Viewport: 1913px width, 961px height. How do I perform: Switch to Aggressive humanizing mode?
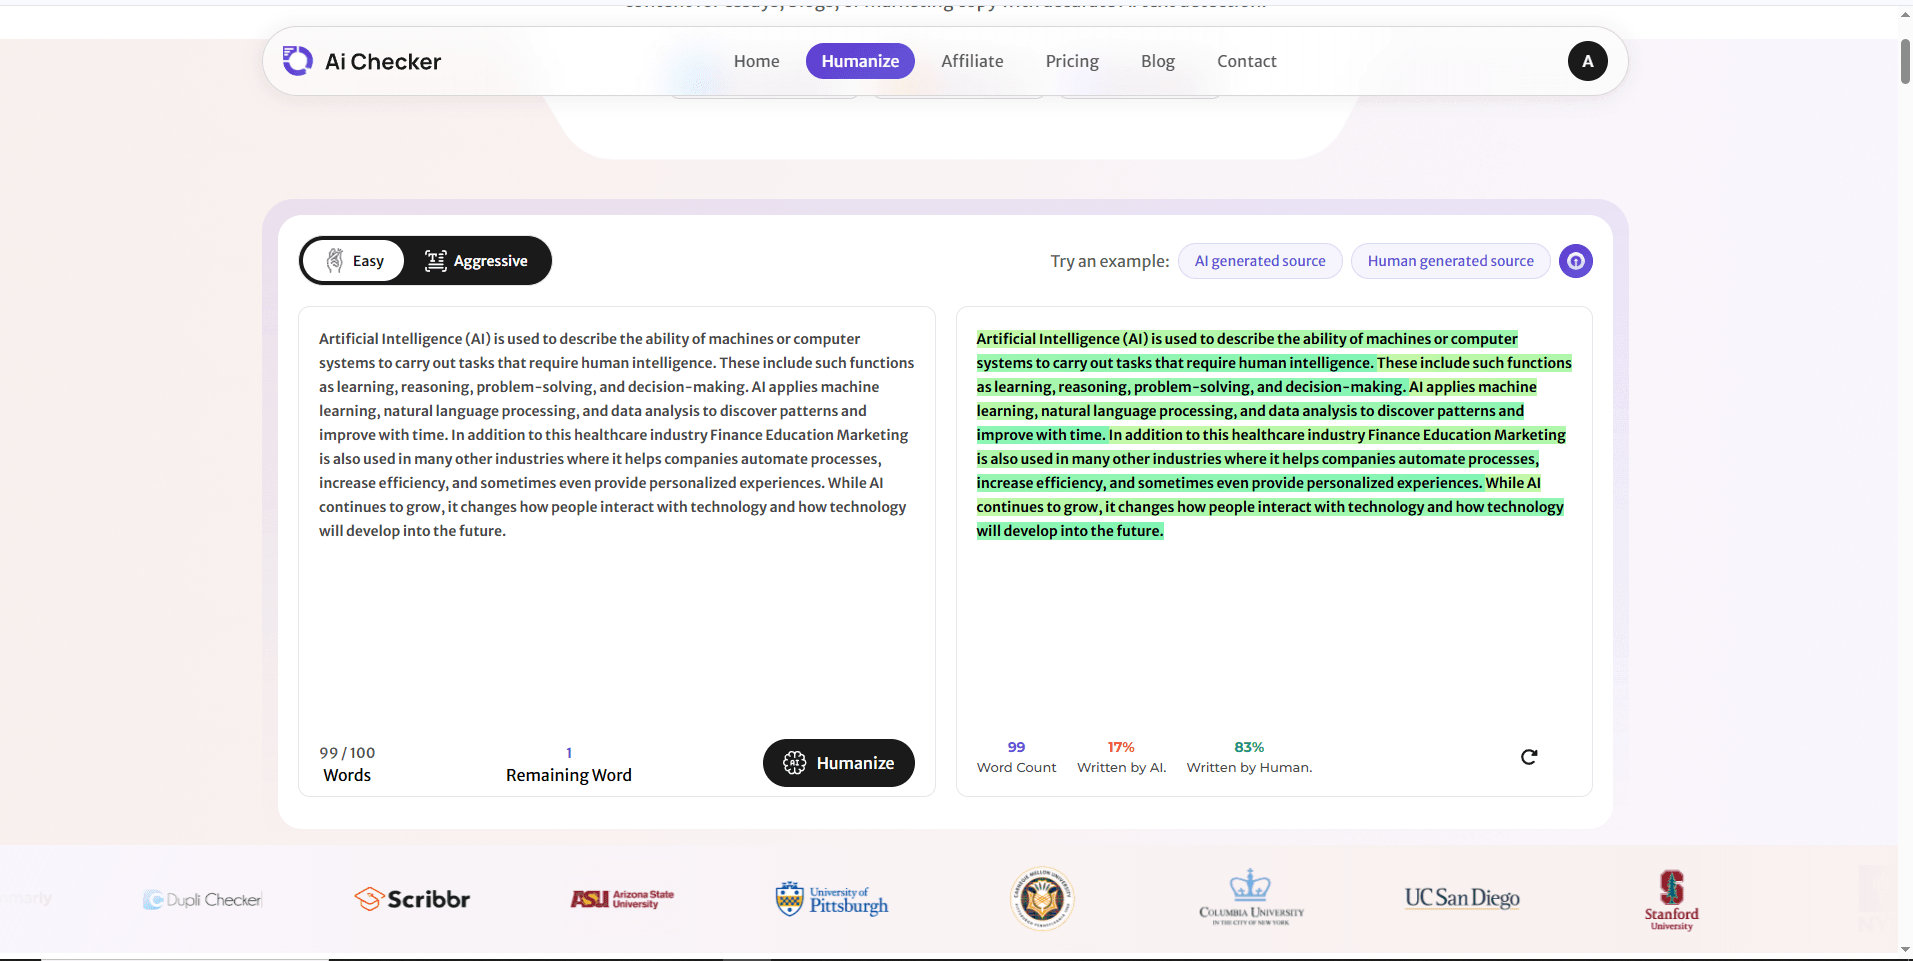coord(478,260)
